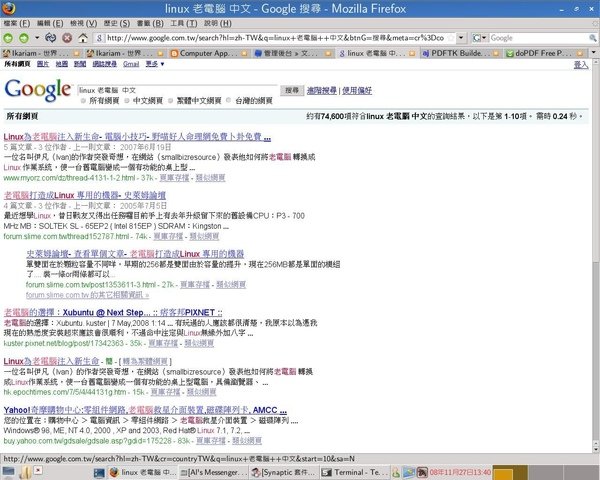
Task: Go back with the green Back arrow
Action: point(8,38)
